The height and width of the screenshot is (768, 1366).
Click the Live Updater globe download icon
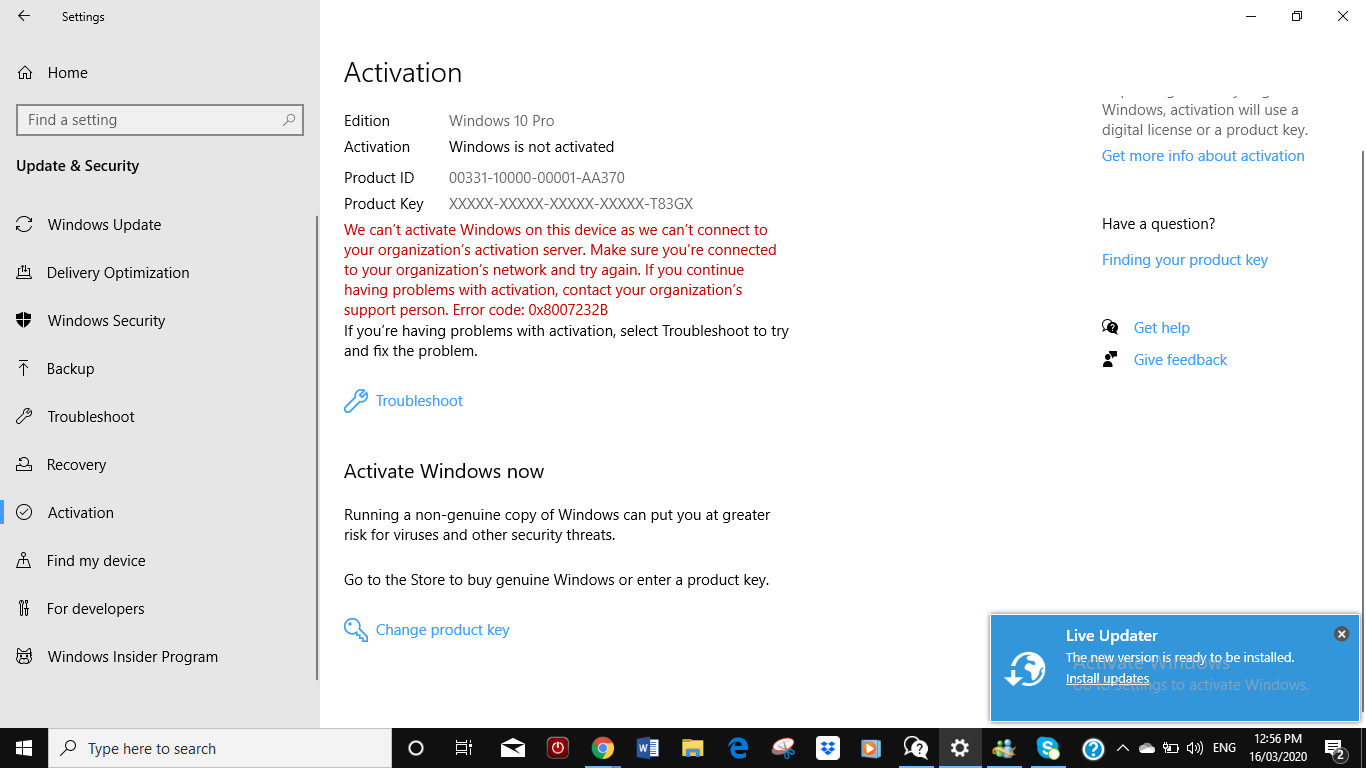click(1025, 669)
